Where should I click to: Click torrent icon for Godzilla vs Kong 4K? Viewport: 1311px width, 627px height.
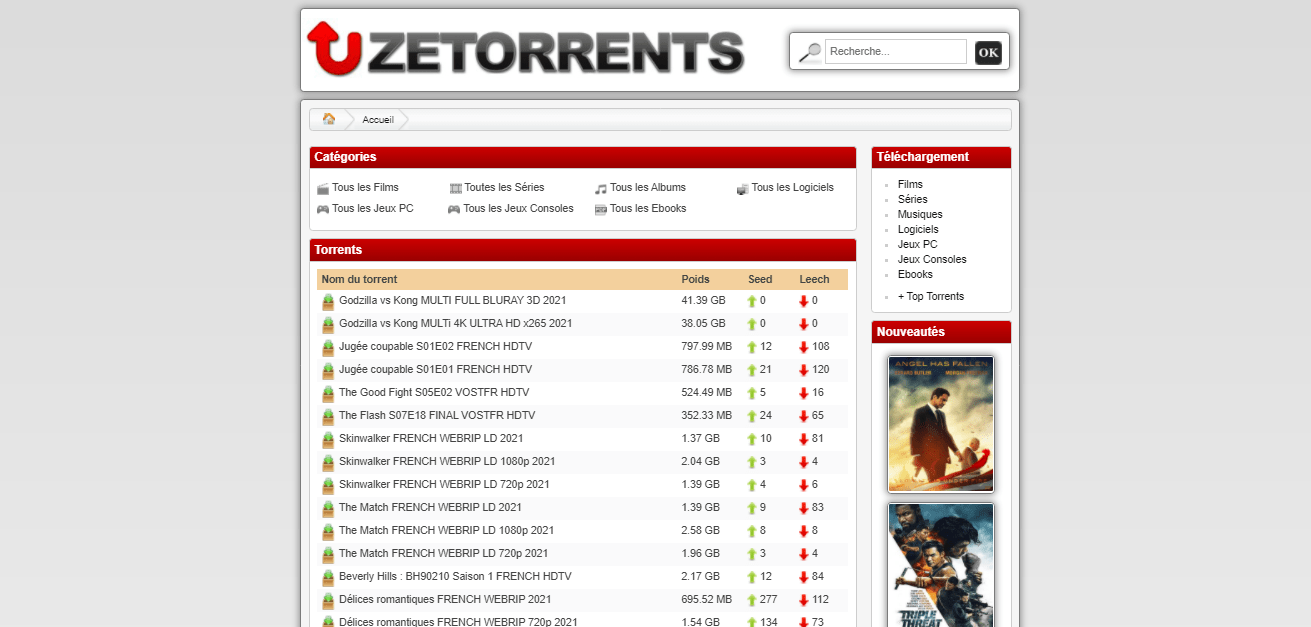click(x=328, y=324)
